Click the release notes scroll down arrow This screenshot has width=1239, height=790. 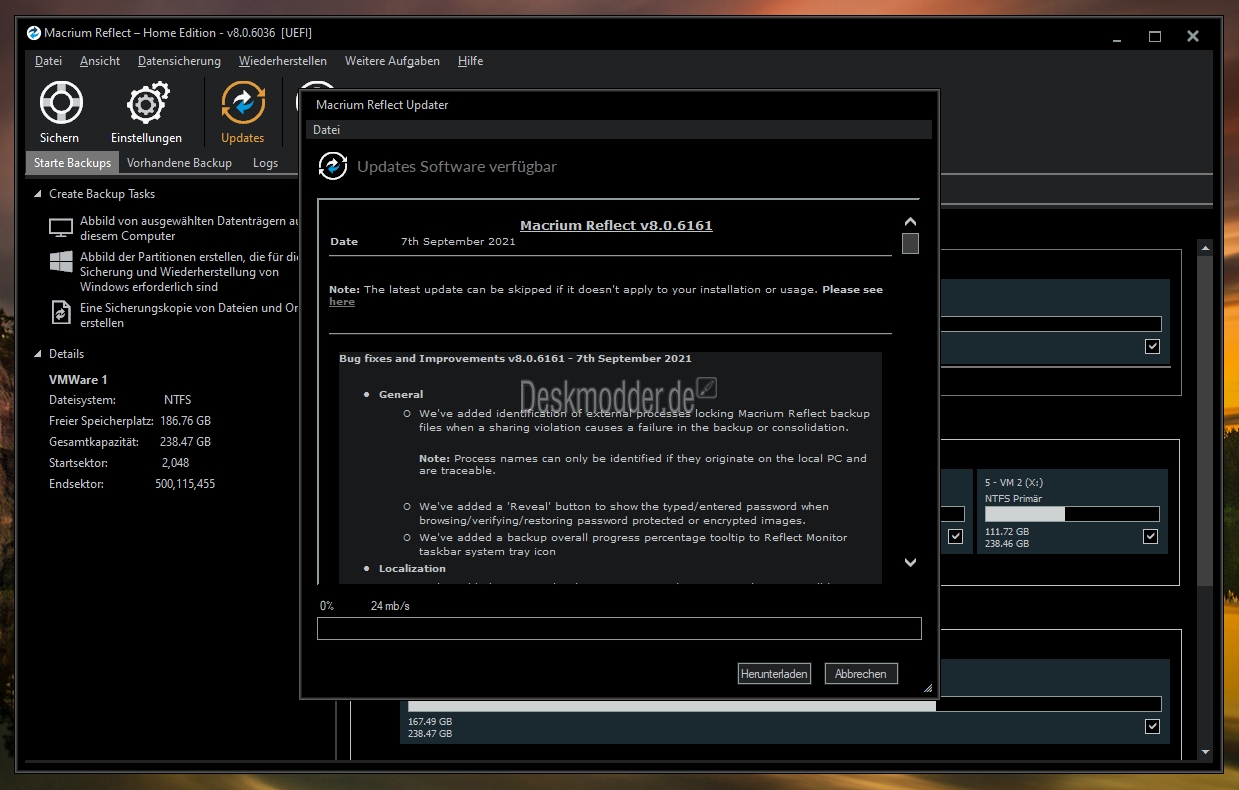point(910,563)
